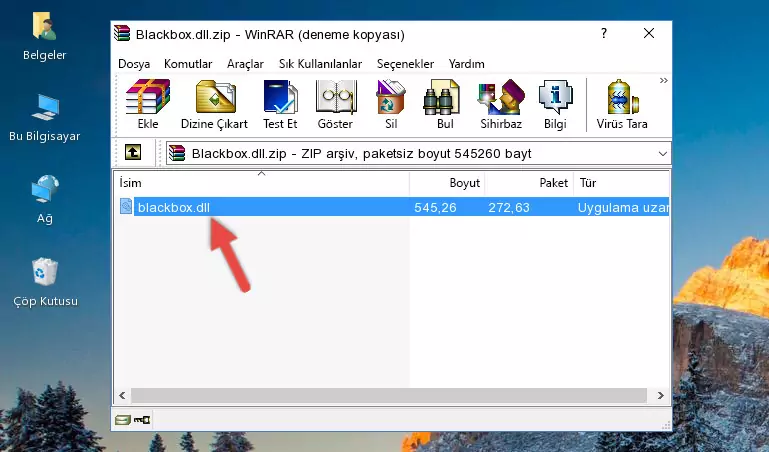This screenshot has width=769, height=452.
Task: Open Belgeler desktop folder icon
Action: click(44, 26)
